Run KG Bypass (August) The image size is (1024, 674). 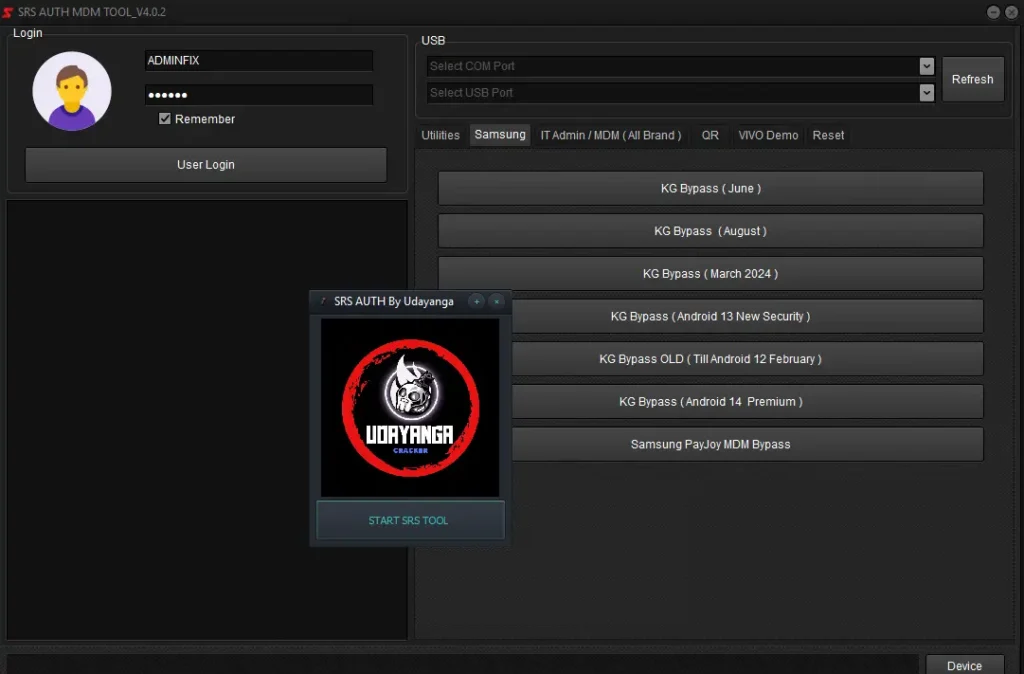pos(711,231)
